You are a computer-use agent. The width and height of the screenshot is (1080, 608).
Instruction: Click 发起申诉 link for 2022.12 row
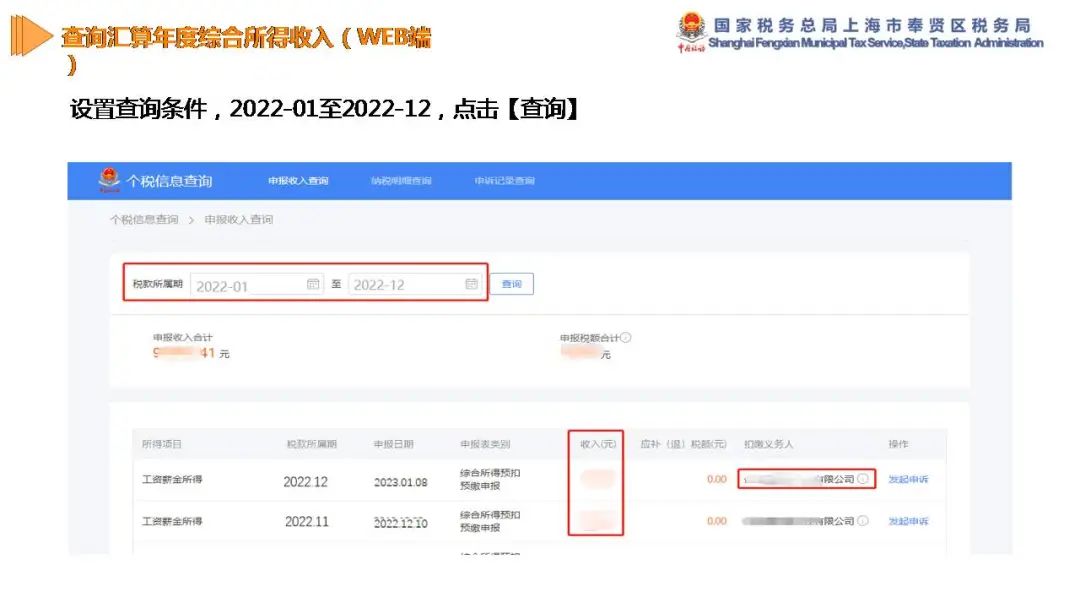(908, 479)
